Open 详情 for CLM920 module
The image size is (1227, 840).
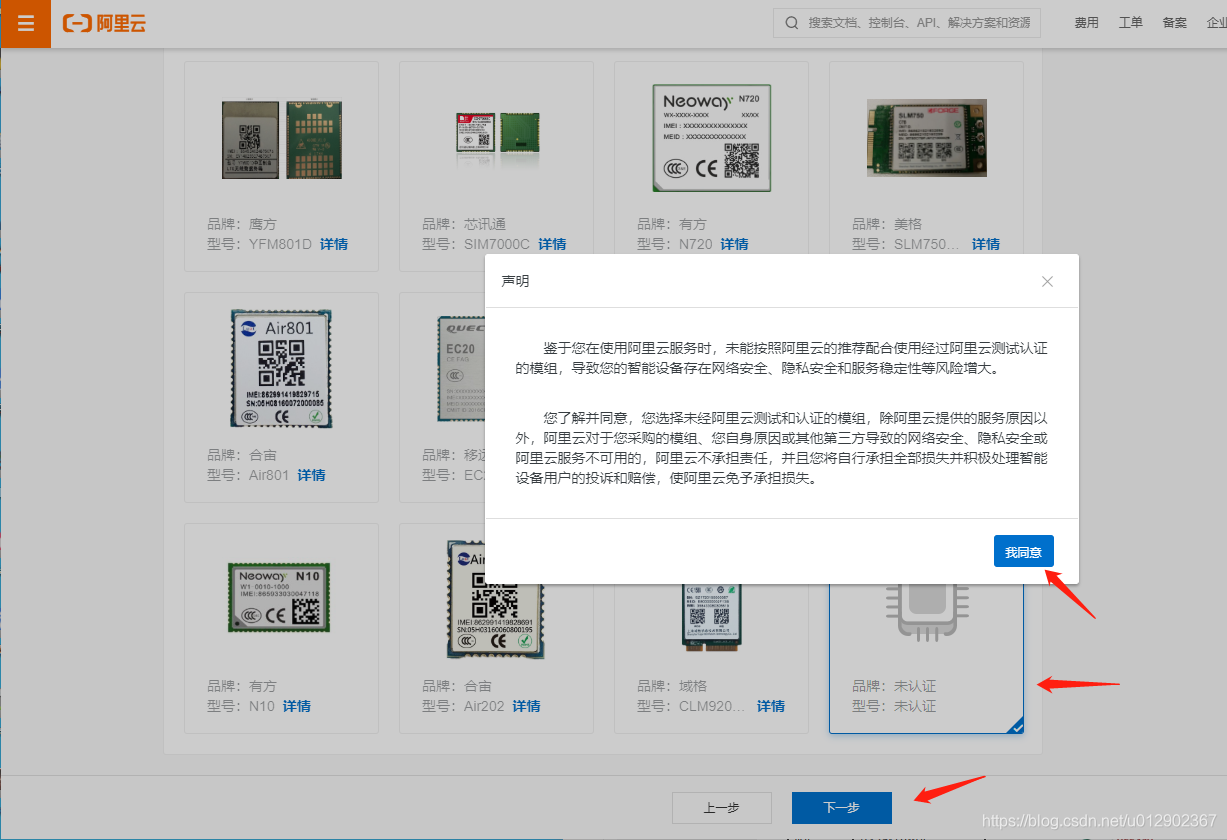point(770,706)
